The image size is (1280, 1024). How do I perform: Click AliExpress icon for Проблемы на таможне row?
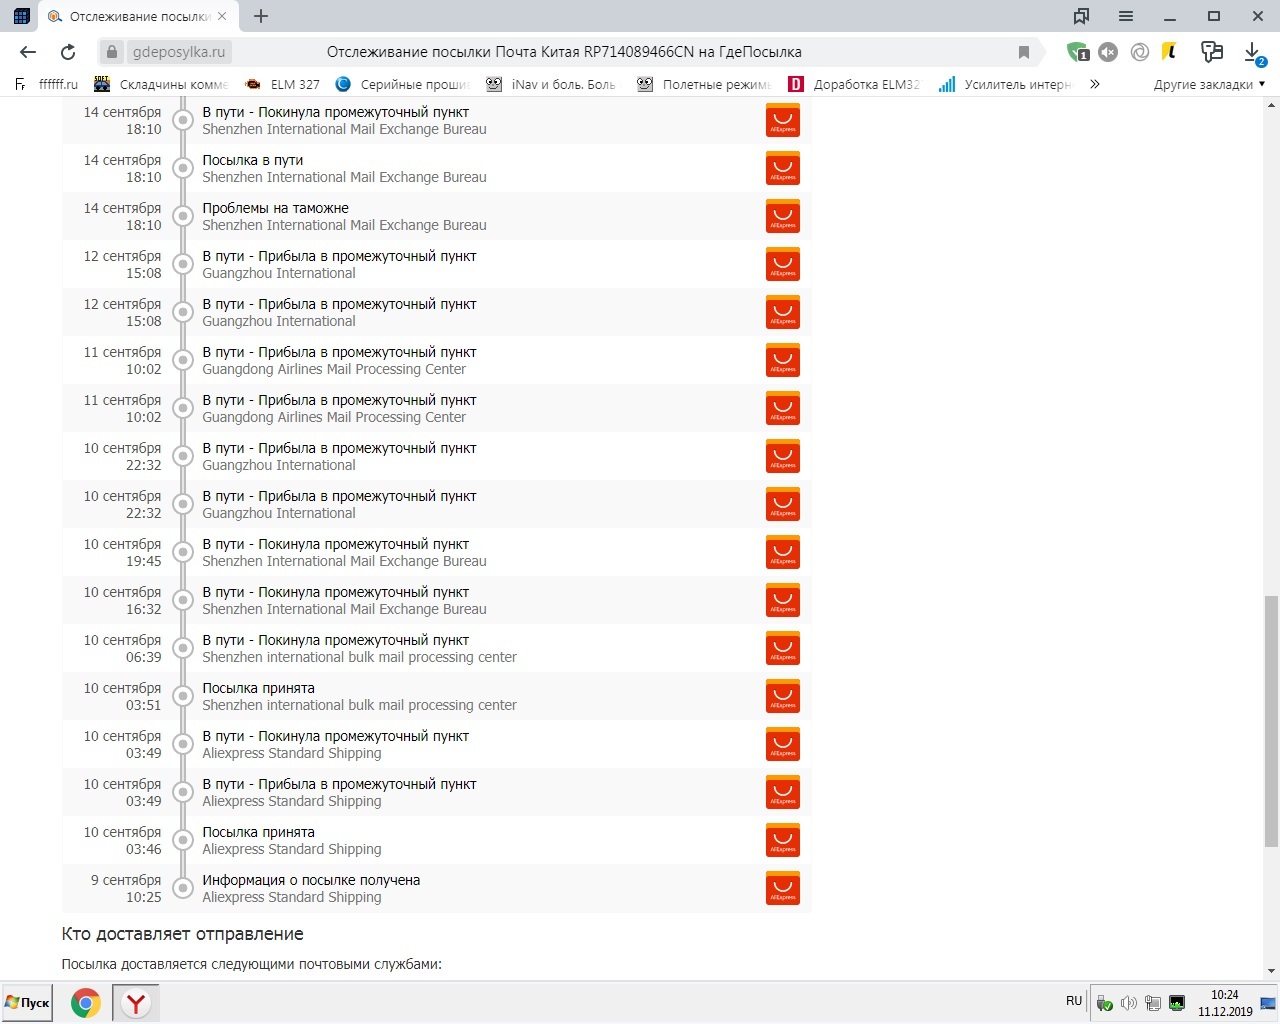(x=782, y=216)
